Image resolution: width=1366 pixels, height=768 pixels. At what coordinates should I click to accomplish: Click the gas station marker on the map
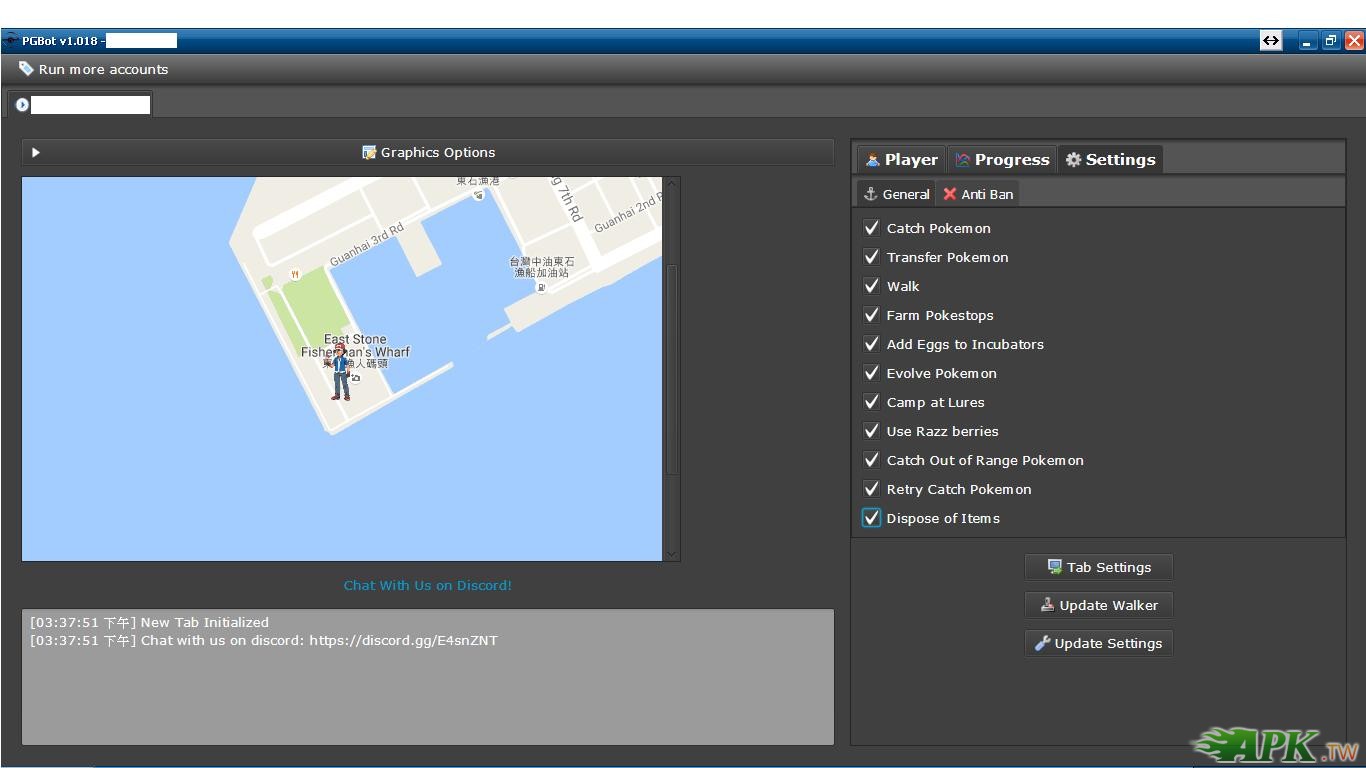coord(541,288)
